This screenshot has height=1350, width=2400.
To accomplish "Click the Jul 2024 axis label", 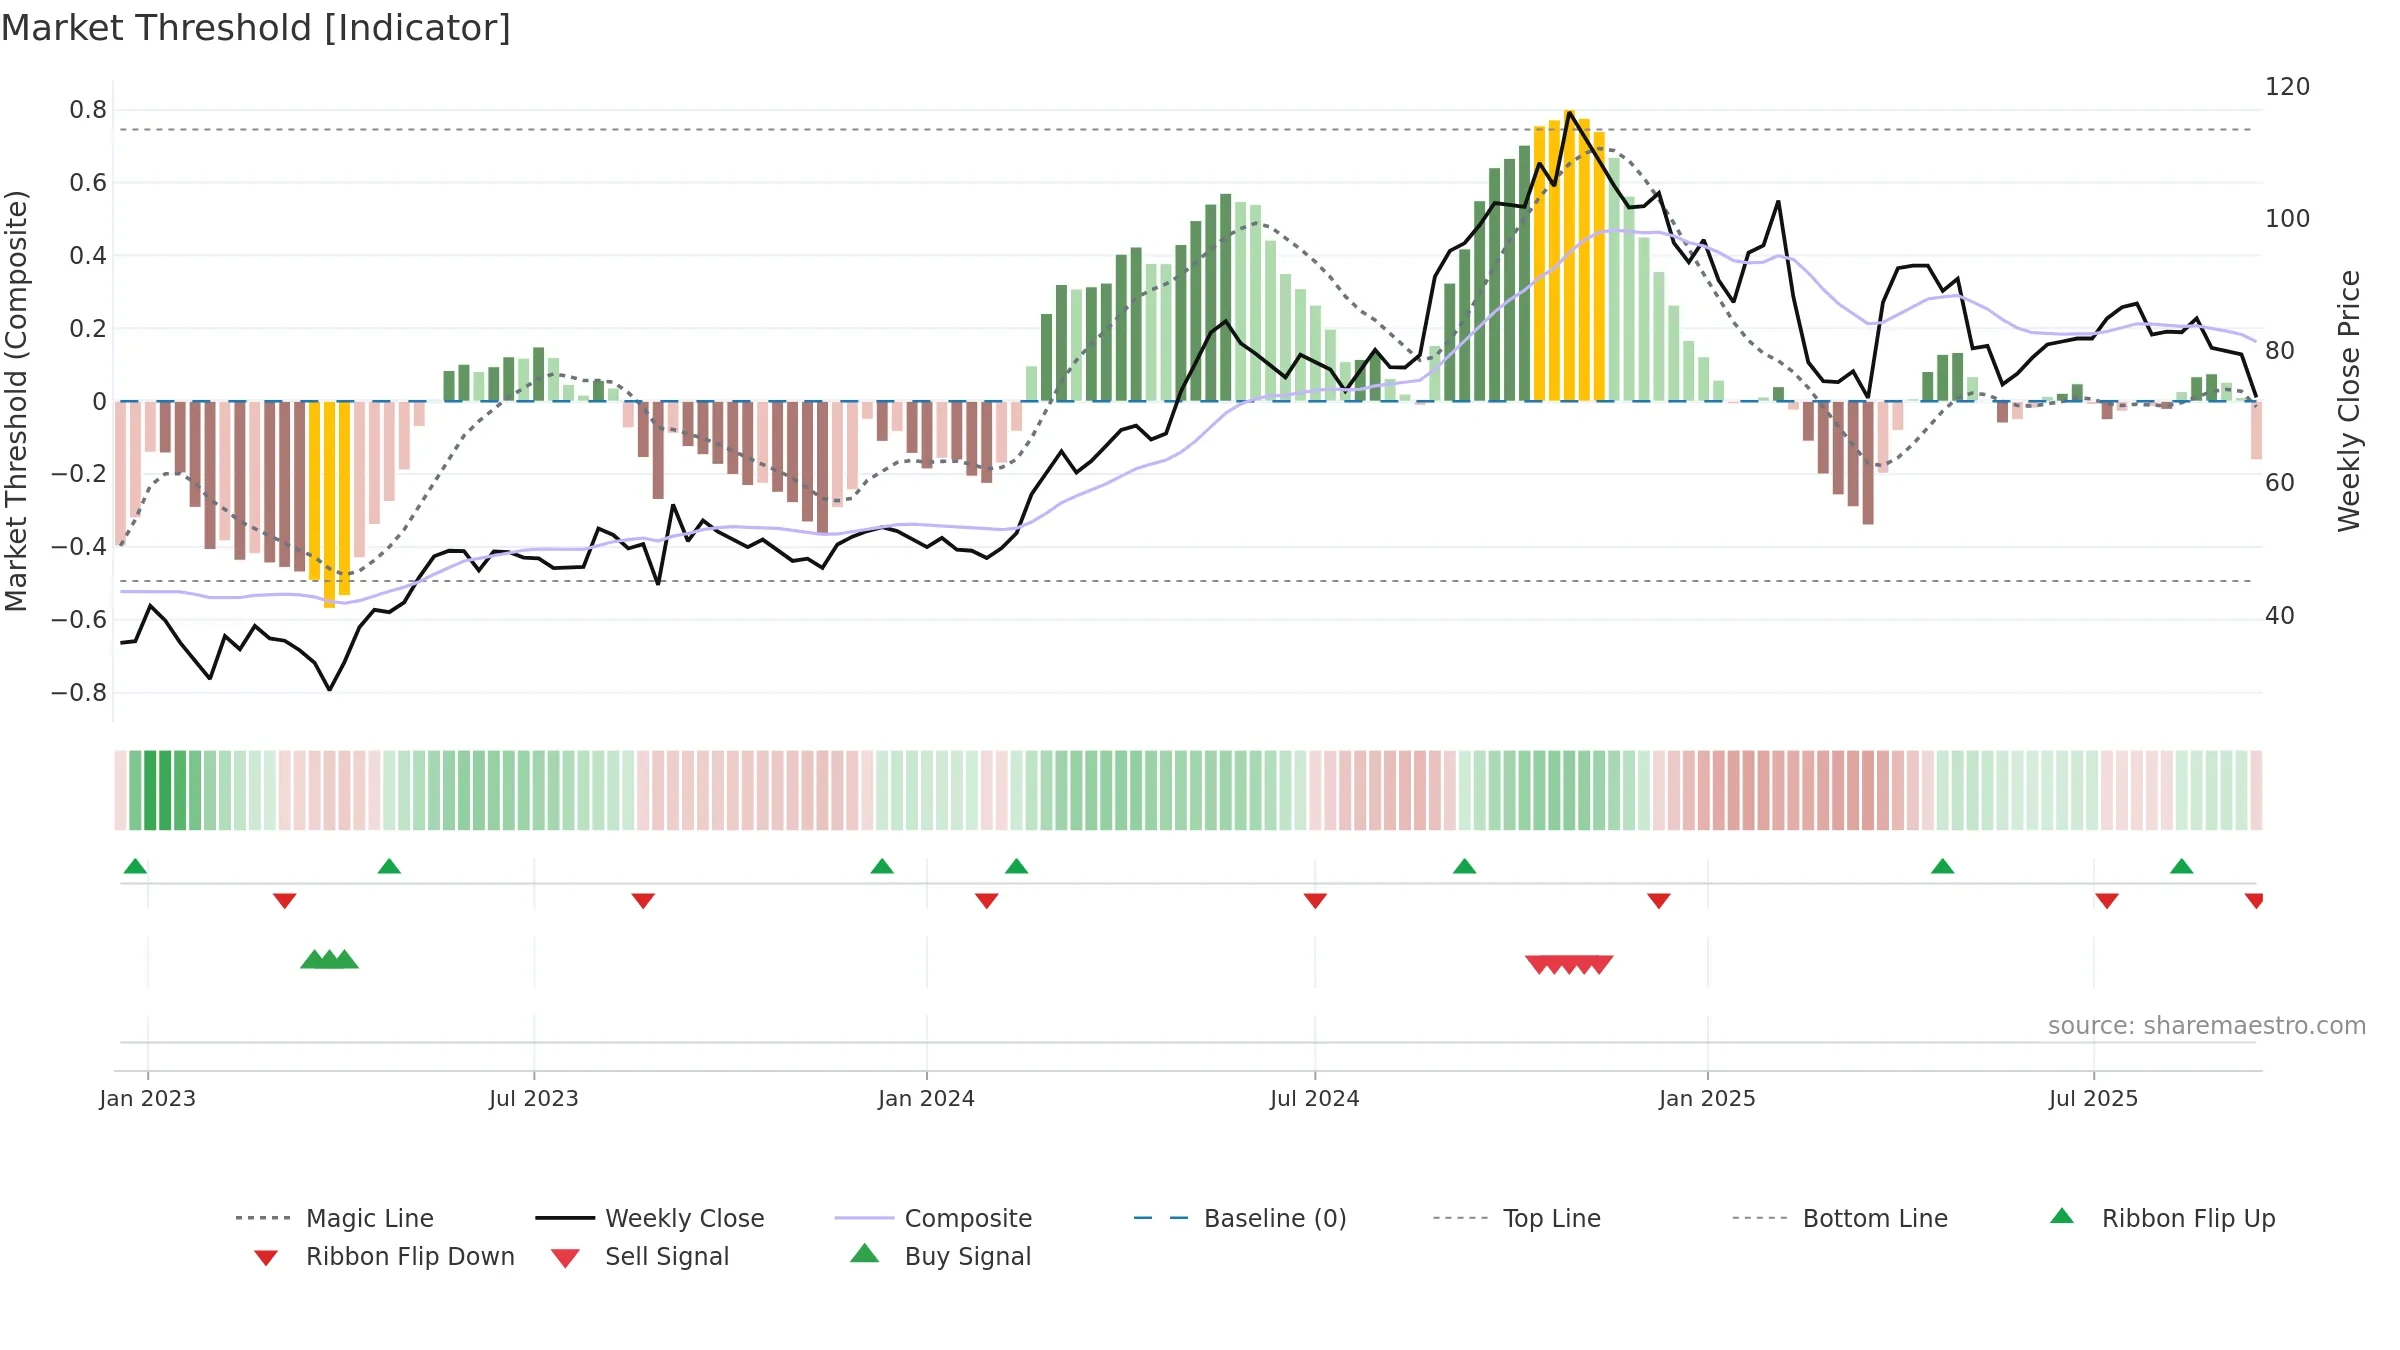I will 1315,1098.
